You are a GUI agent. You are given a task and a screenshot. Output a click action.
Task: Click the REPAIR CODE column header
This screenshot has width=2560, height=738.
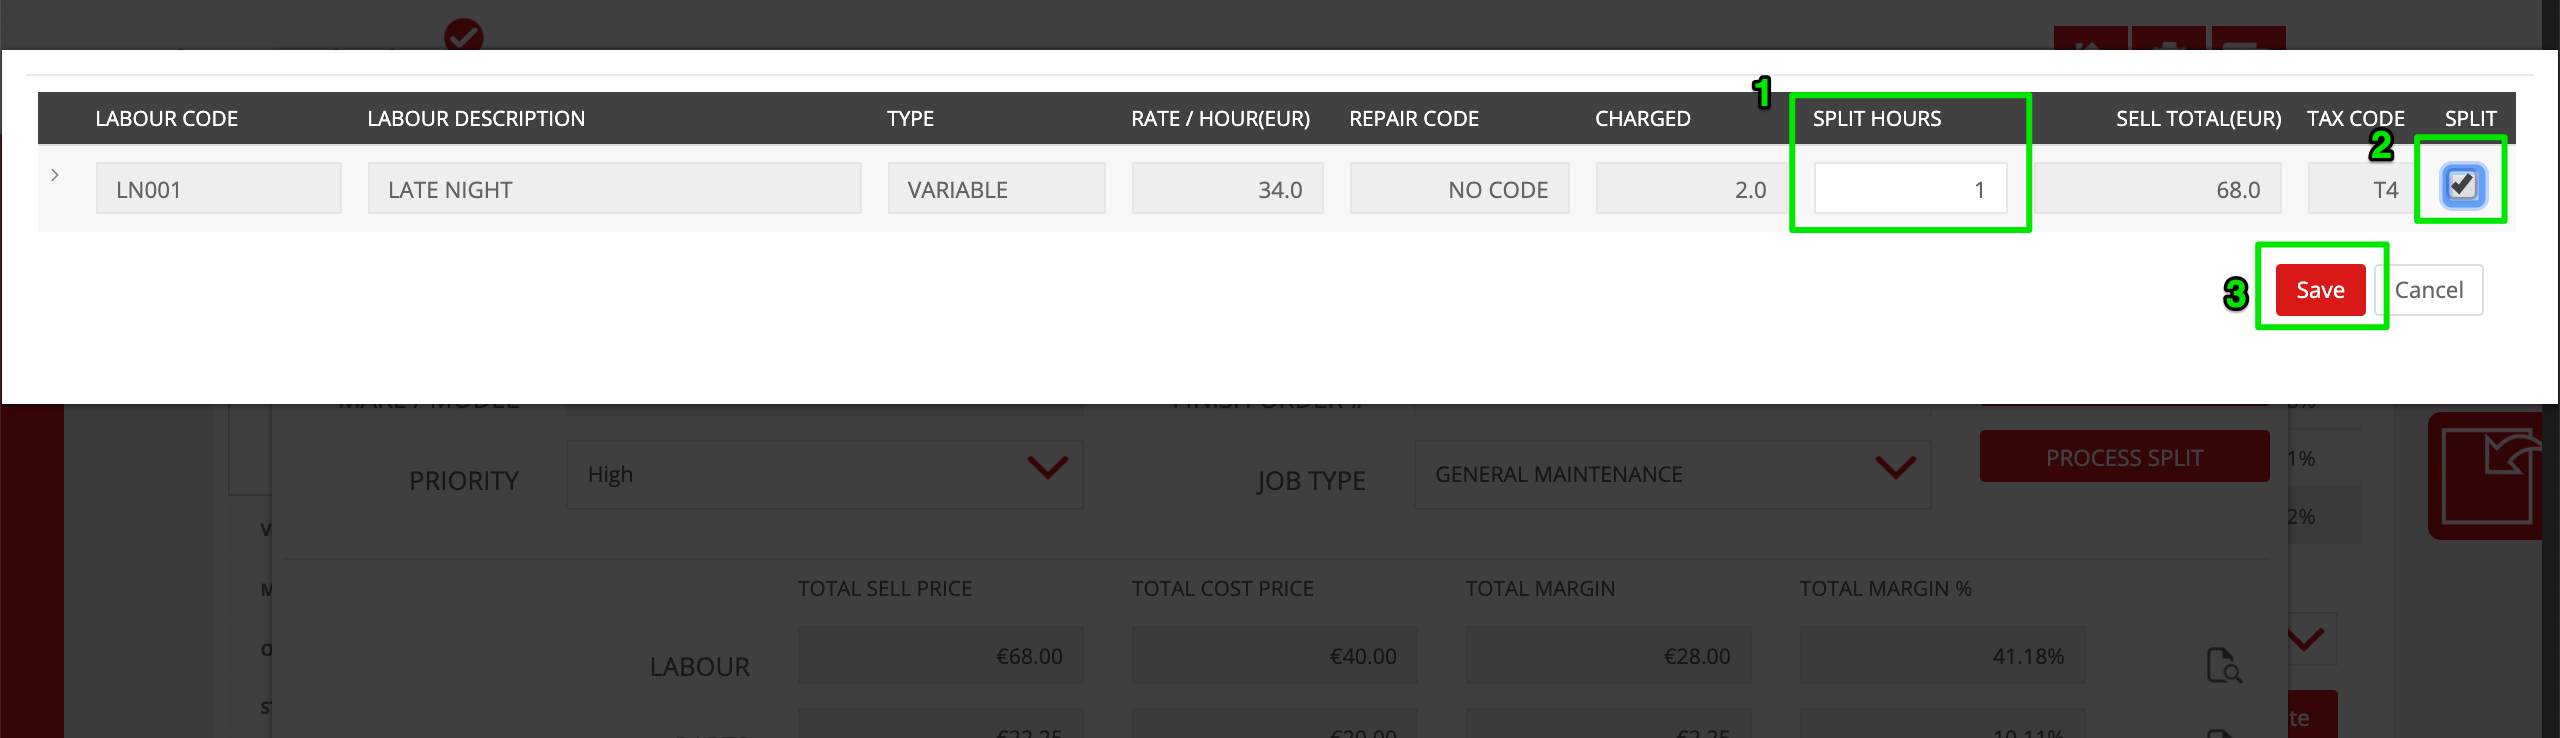1414,119
